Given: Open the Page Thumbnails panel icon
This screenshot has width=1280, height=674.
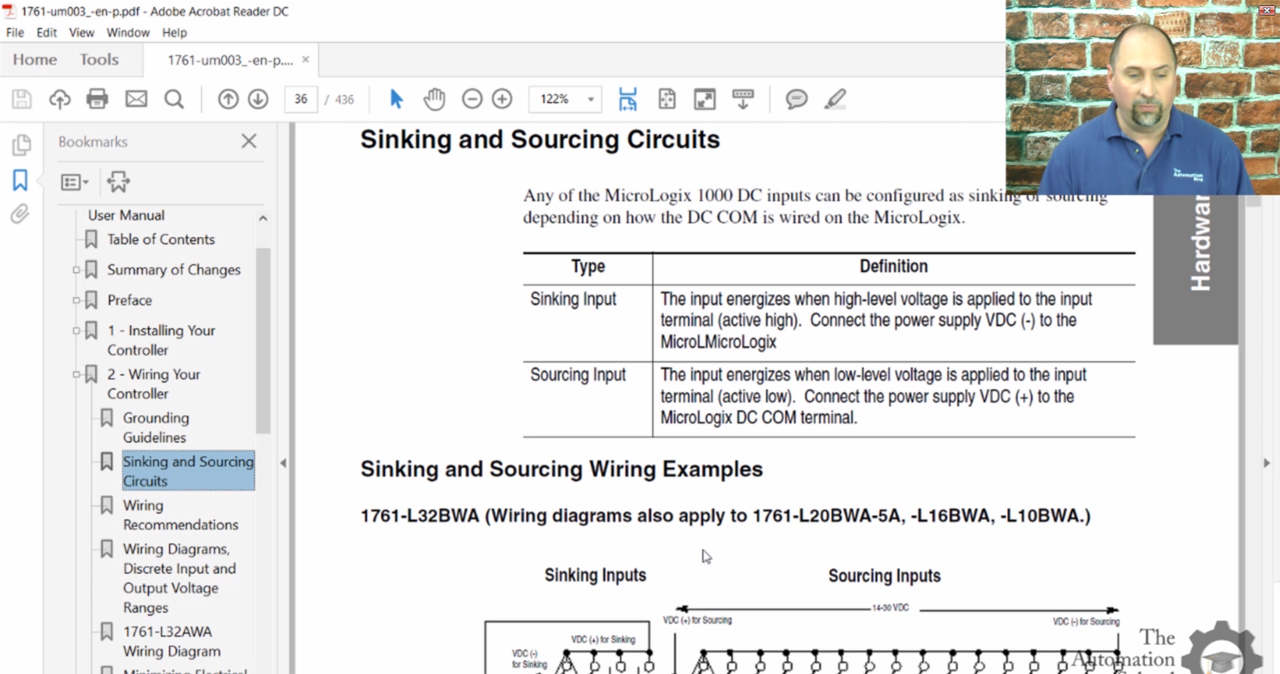Looking at the screenshot, I should pos(21,146).
